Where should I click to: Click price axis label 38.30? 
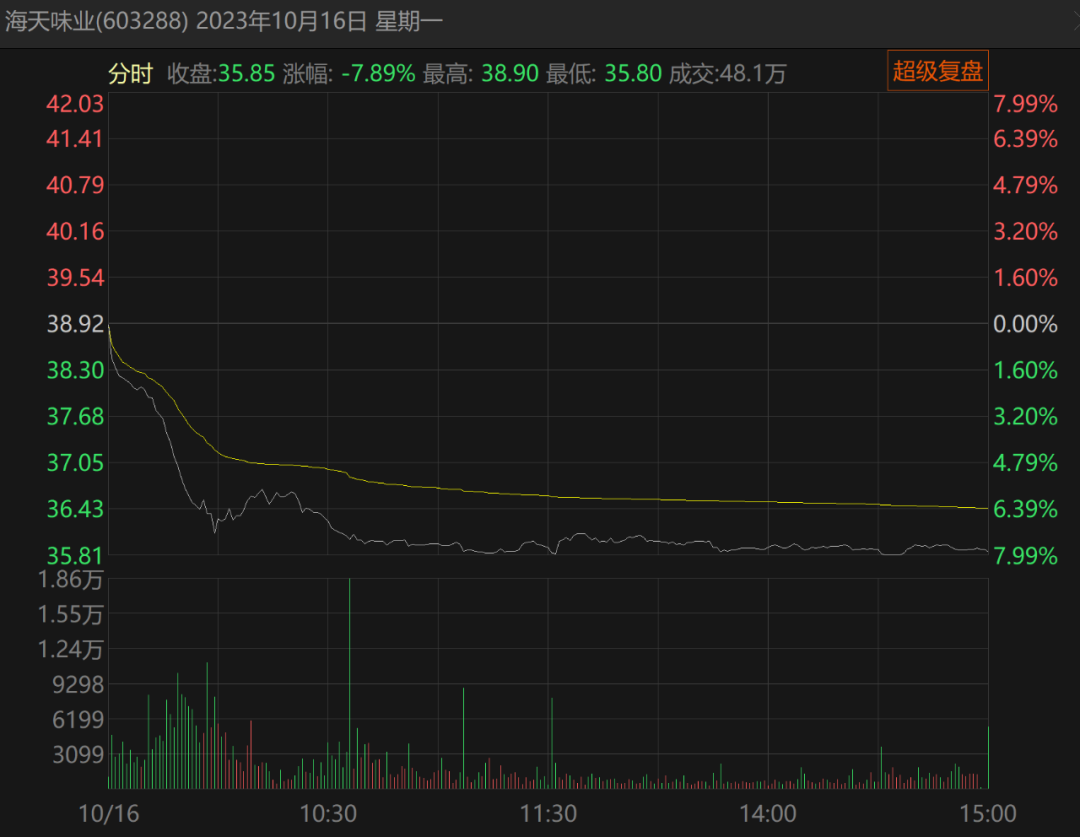tap(75, 371)
